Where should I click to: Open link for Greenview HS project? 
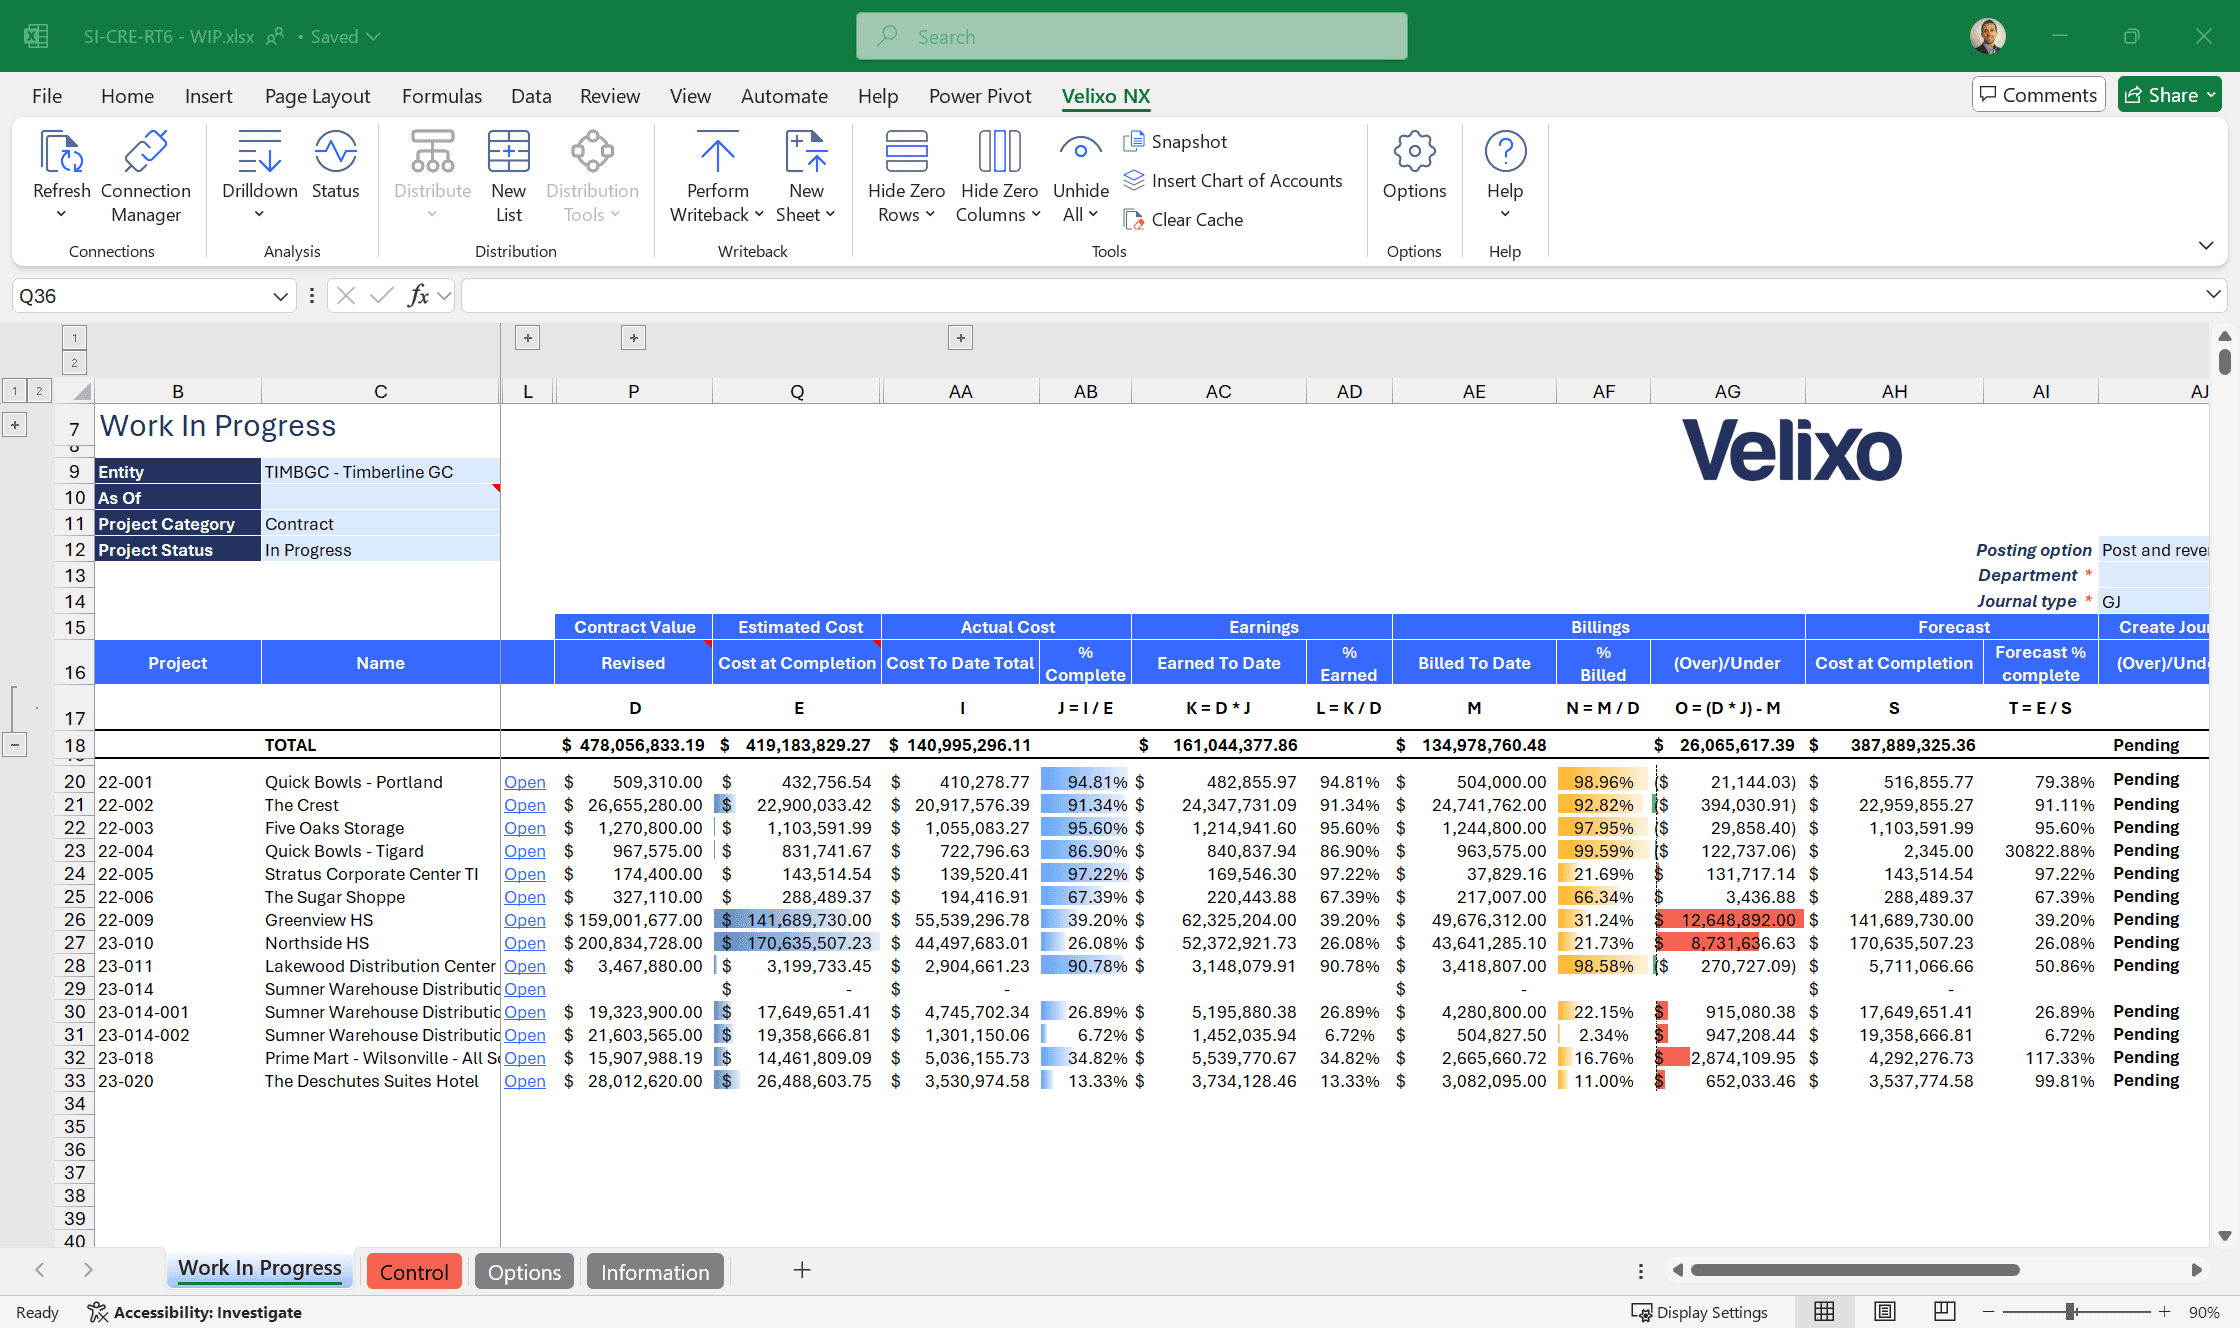pyautogui.click(x=525, y=920)
